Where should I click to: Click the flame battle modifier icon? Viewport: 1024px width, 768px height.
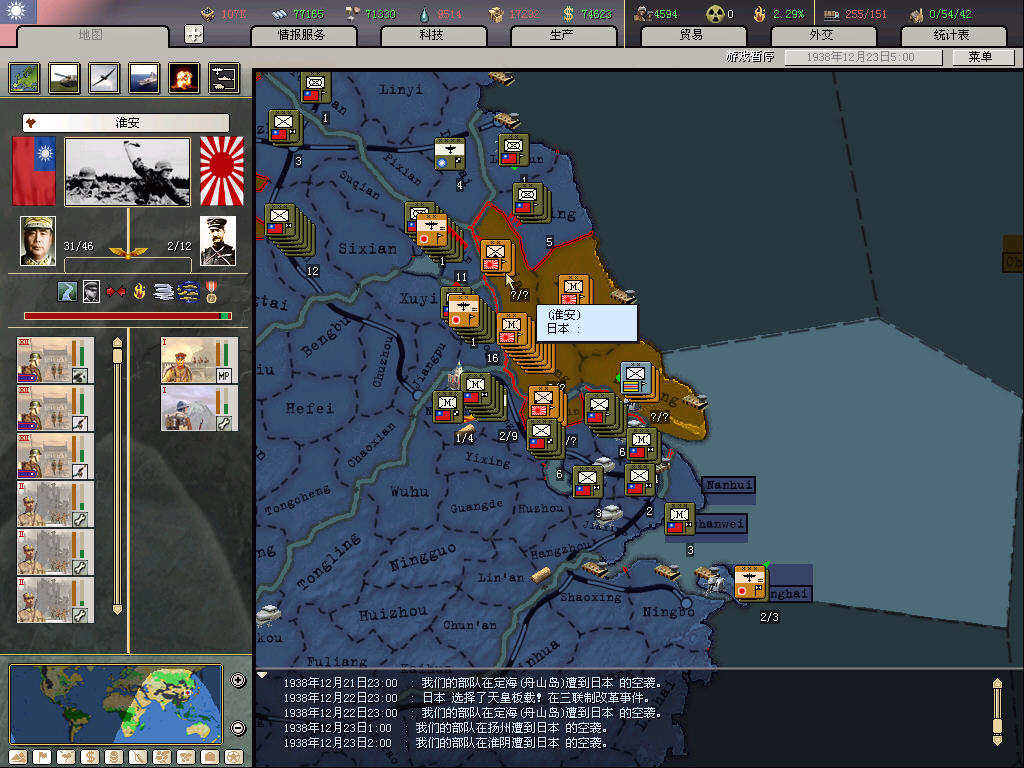point(139,291)
